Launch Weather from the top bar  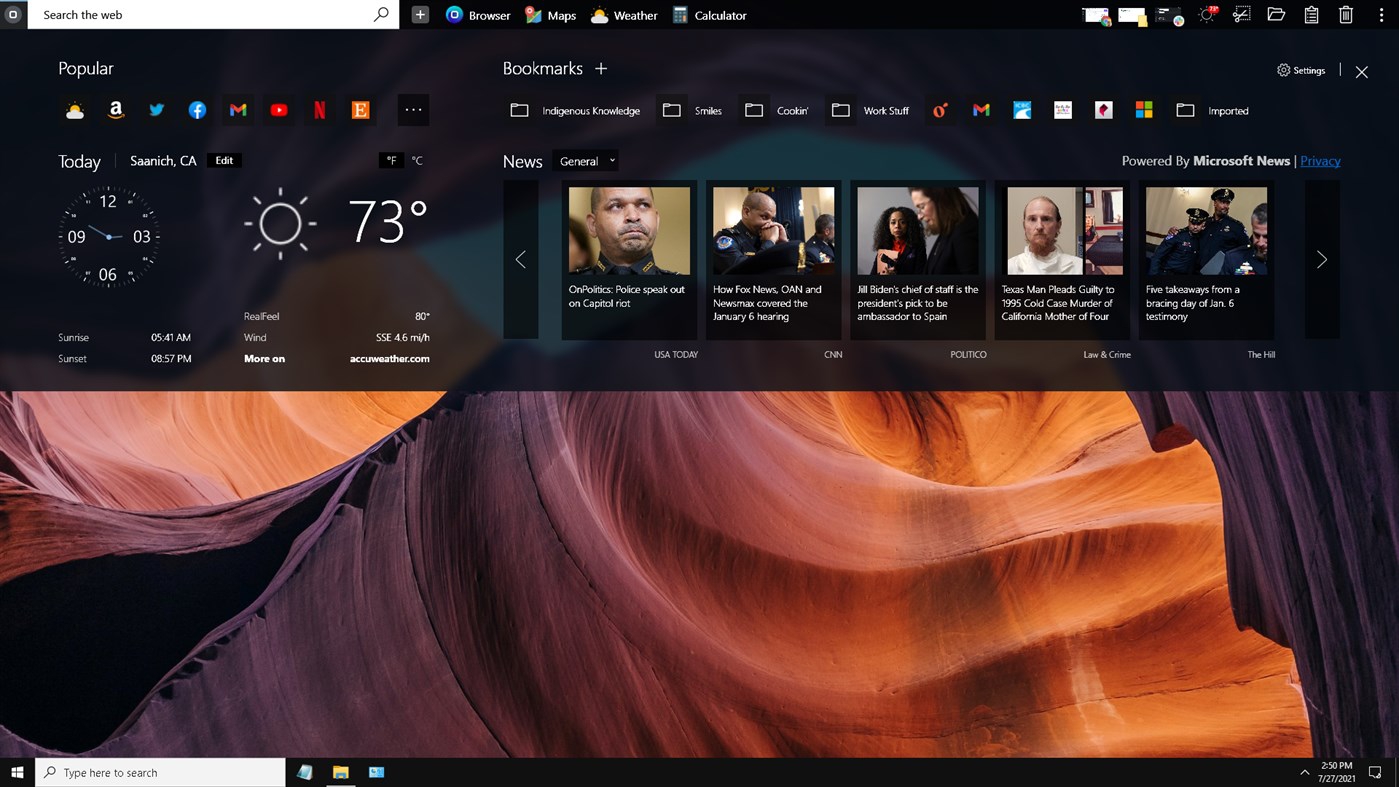tap(624, 15)
